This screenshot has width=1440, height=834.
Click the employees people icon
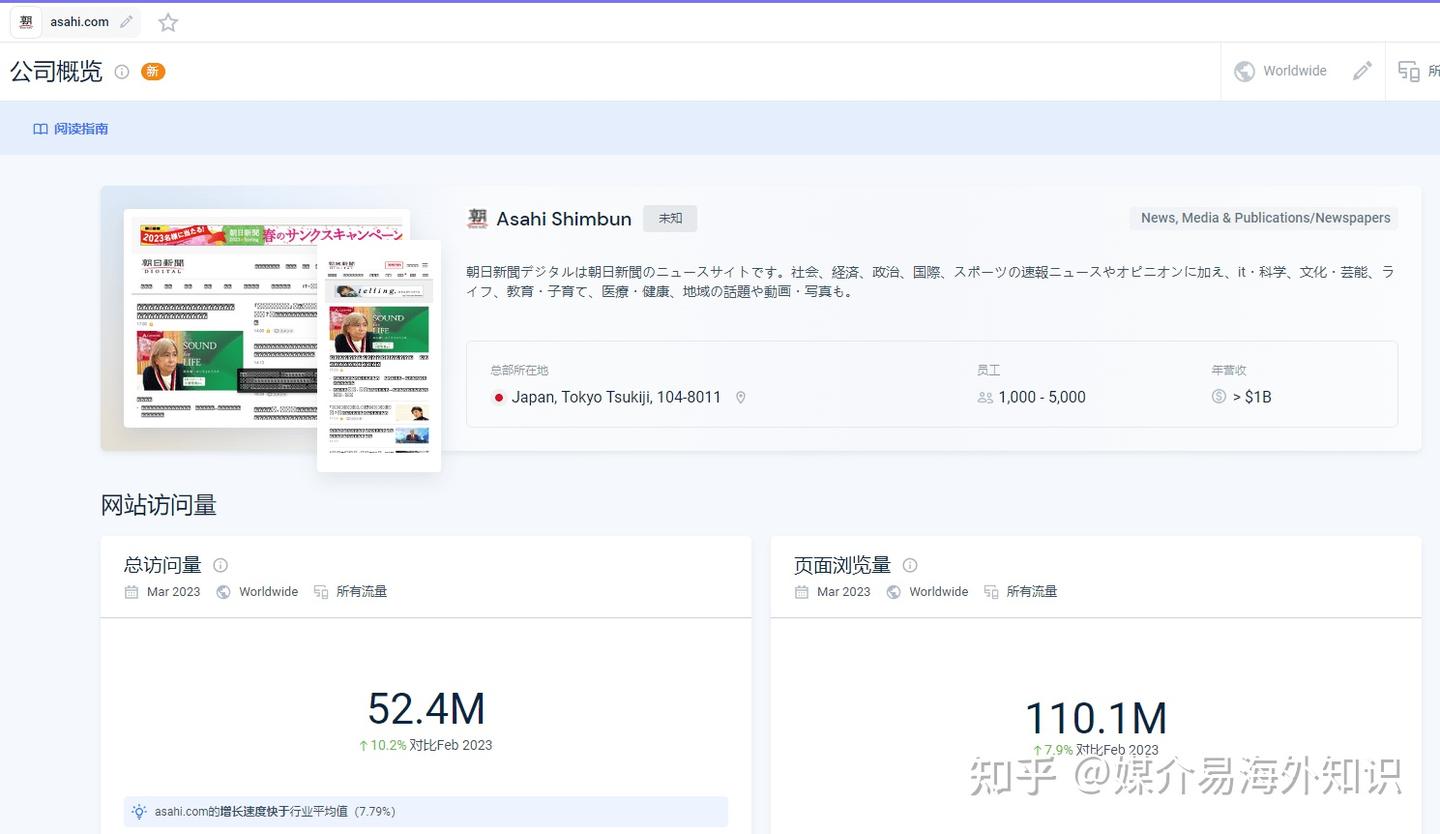tap(985, 397)
